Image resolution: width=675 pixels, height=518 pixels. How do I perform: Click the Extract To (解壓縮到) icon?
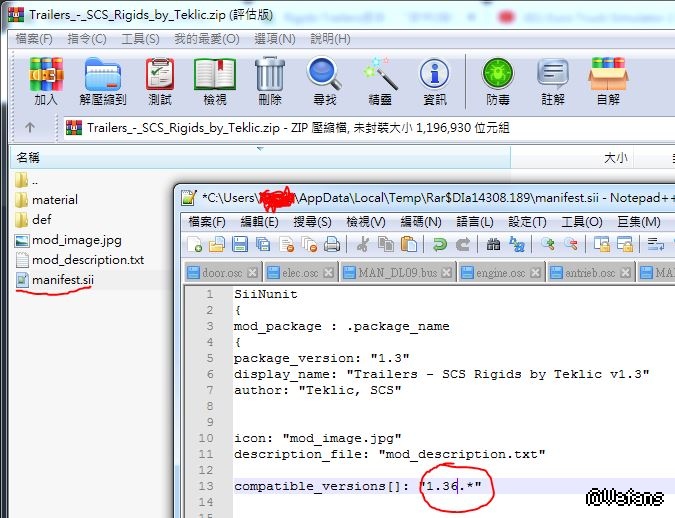click(x=103, y=81)
